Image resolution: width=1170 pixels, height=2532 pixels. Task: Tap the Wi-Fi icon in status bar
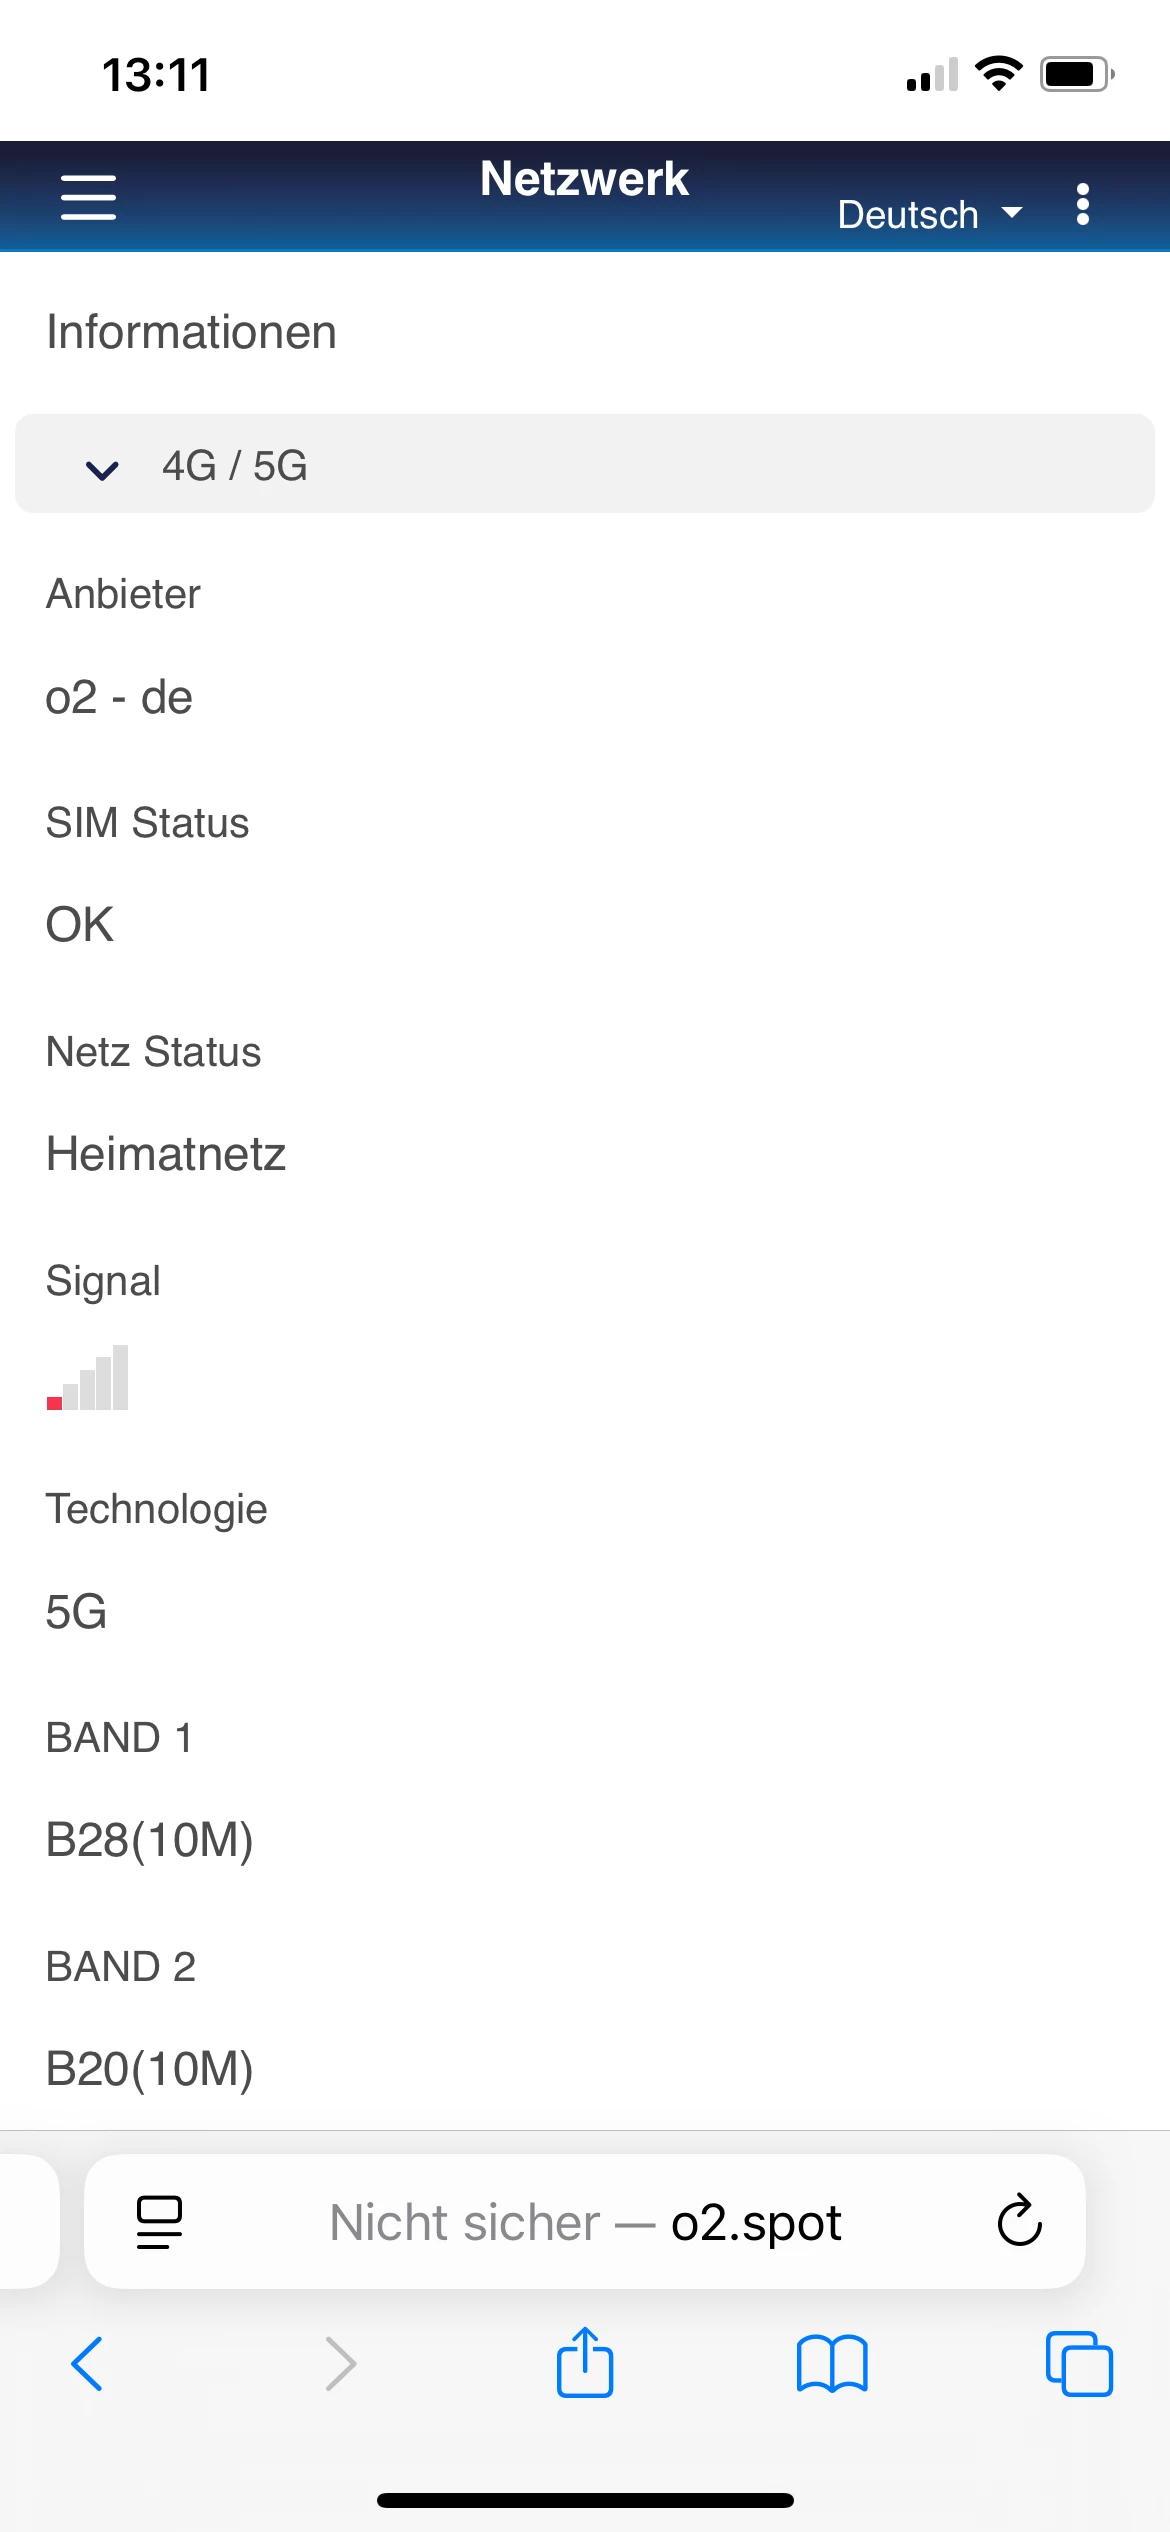[998, 73]
